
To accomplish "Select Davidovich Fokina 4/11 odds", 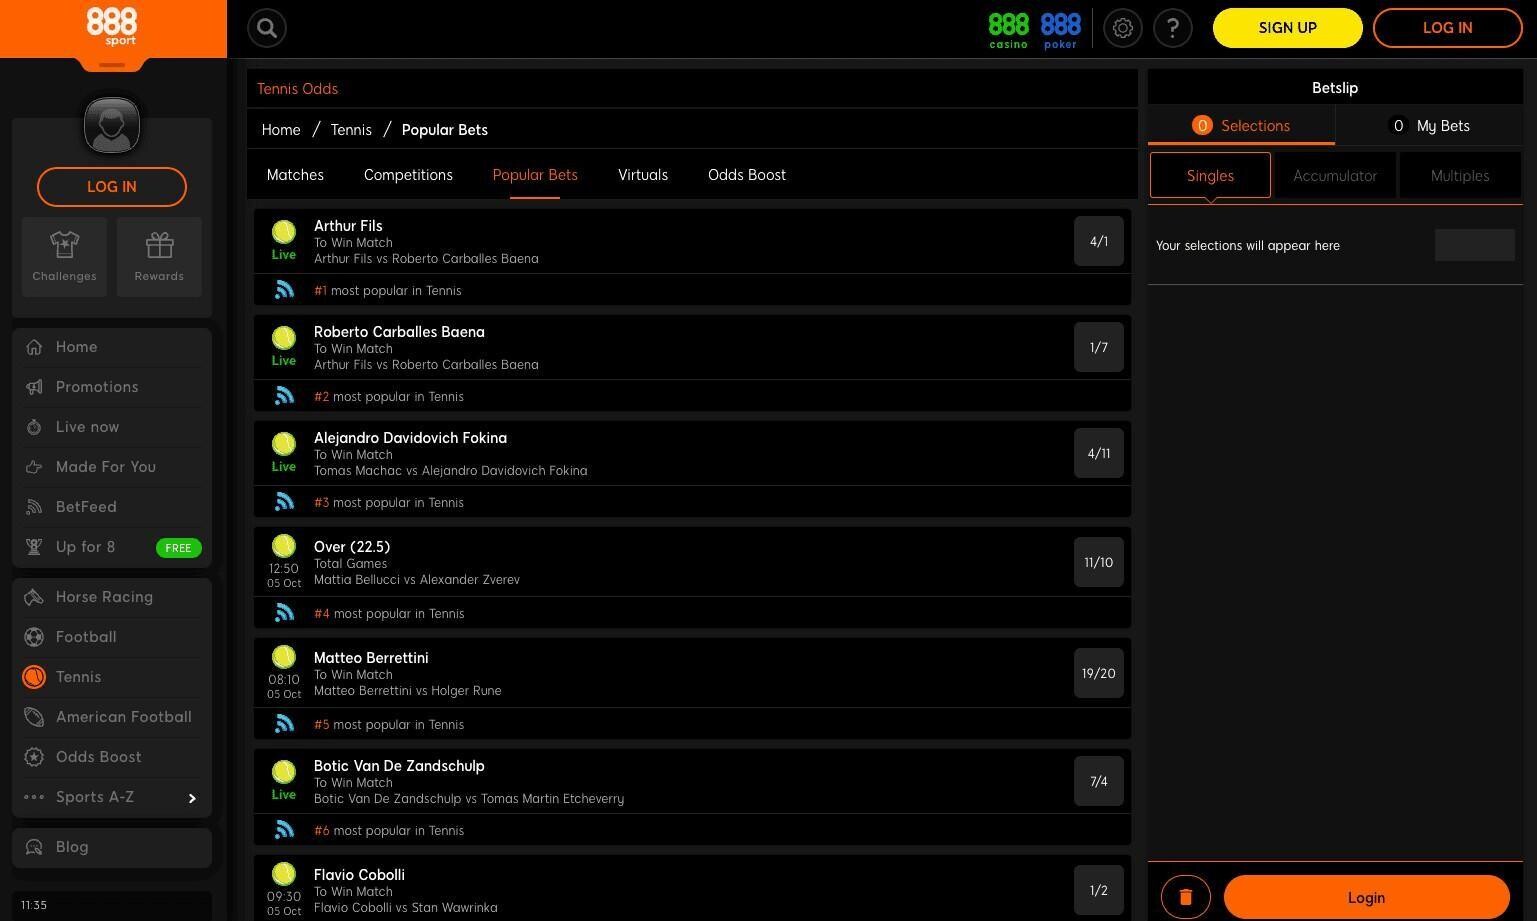I will (x=1099, y=453).
